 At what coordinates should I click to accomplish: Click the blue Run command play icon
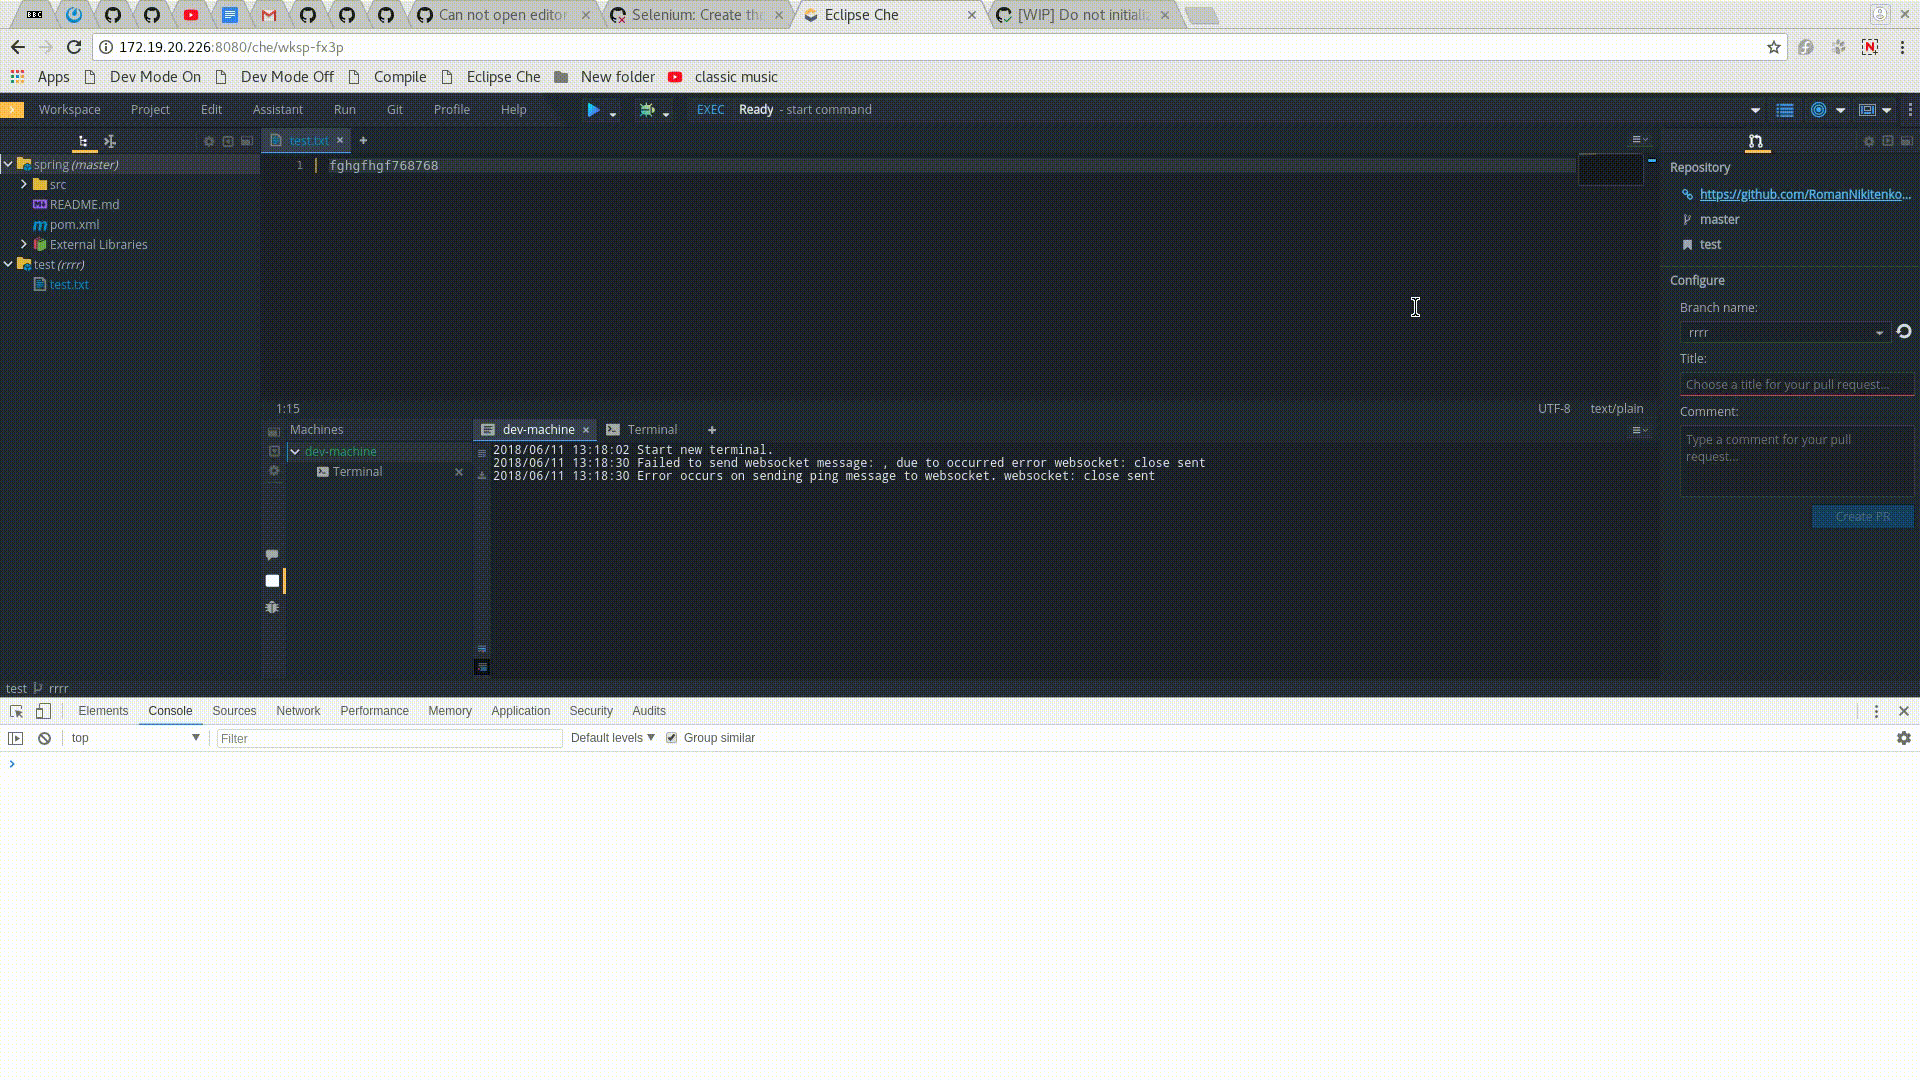593,110
